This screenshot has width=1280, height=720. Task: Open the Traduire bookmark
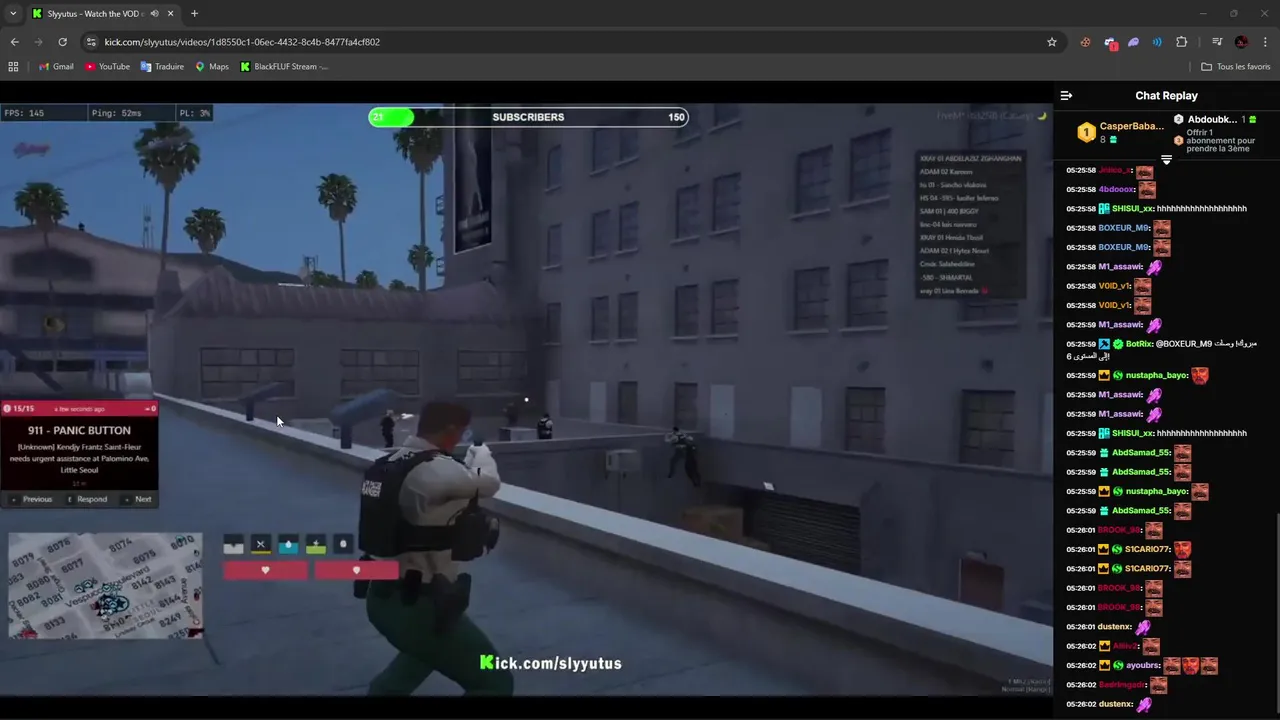tap(162, 66)
